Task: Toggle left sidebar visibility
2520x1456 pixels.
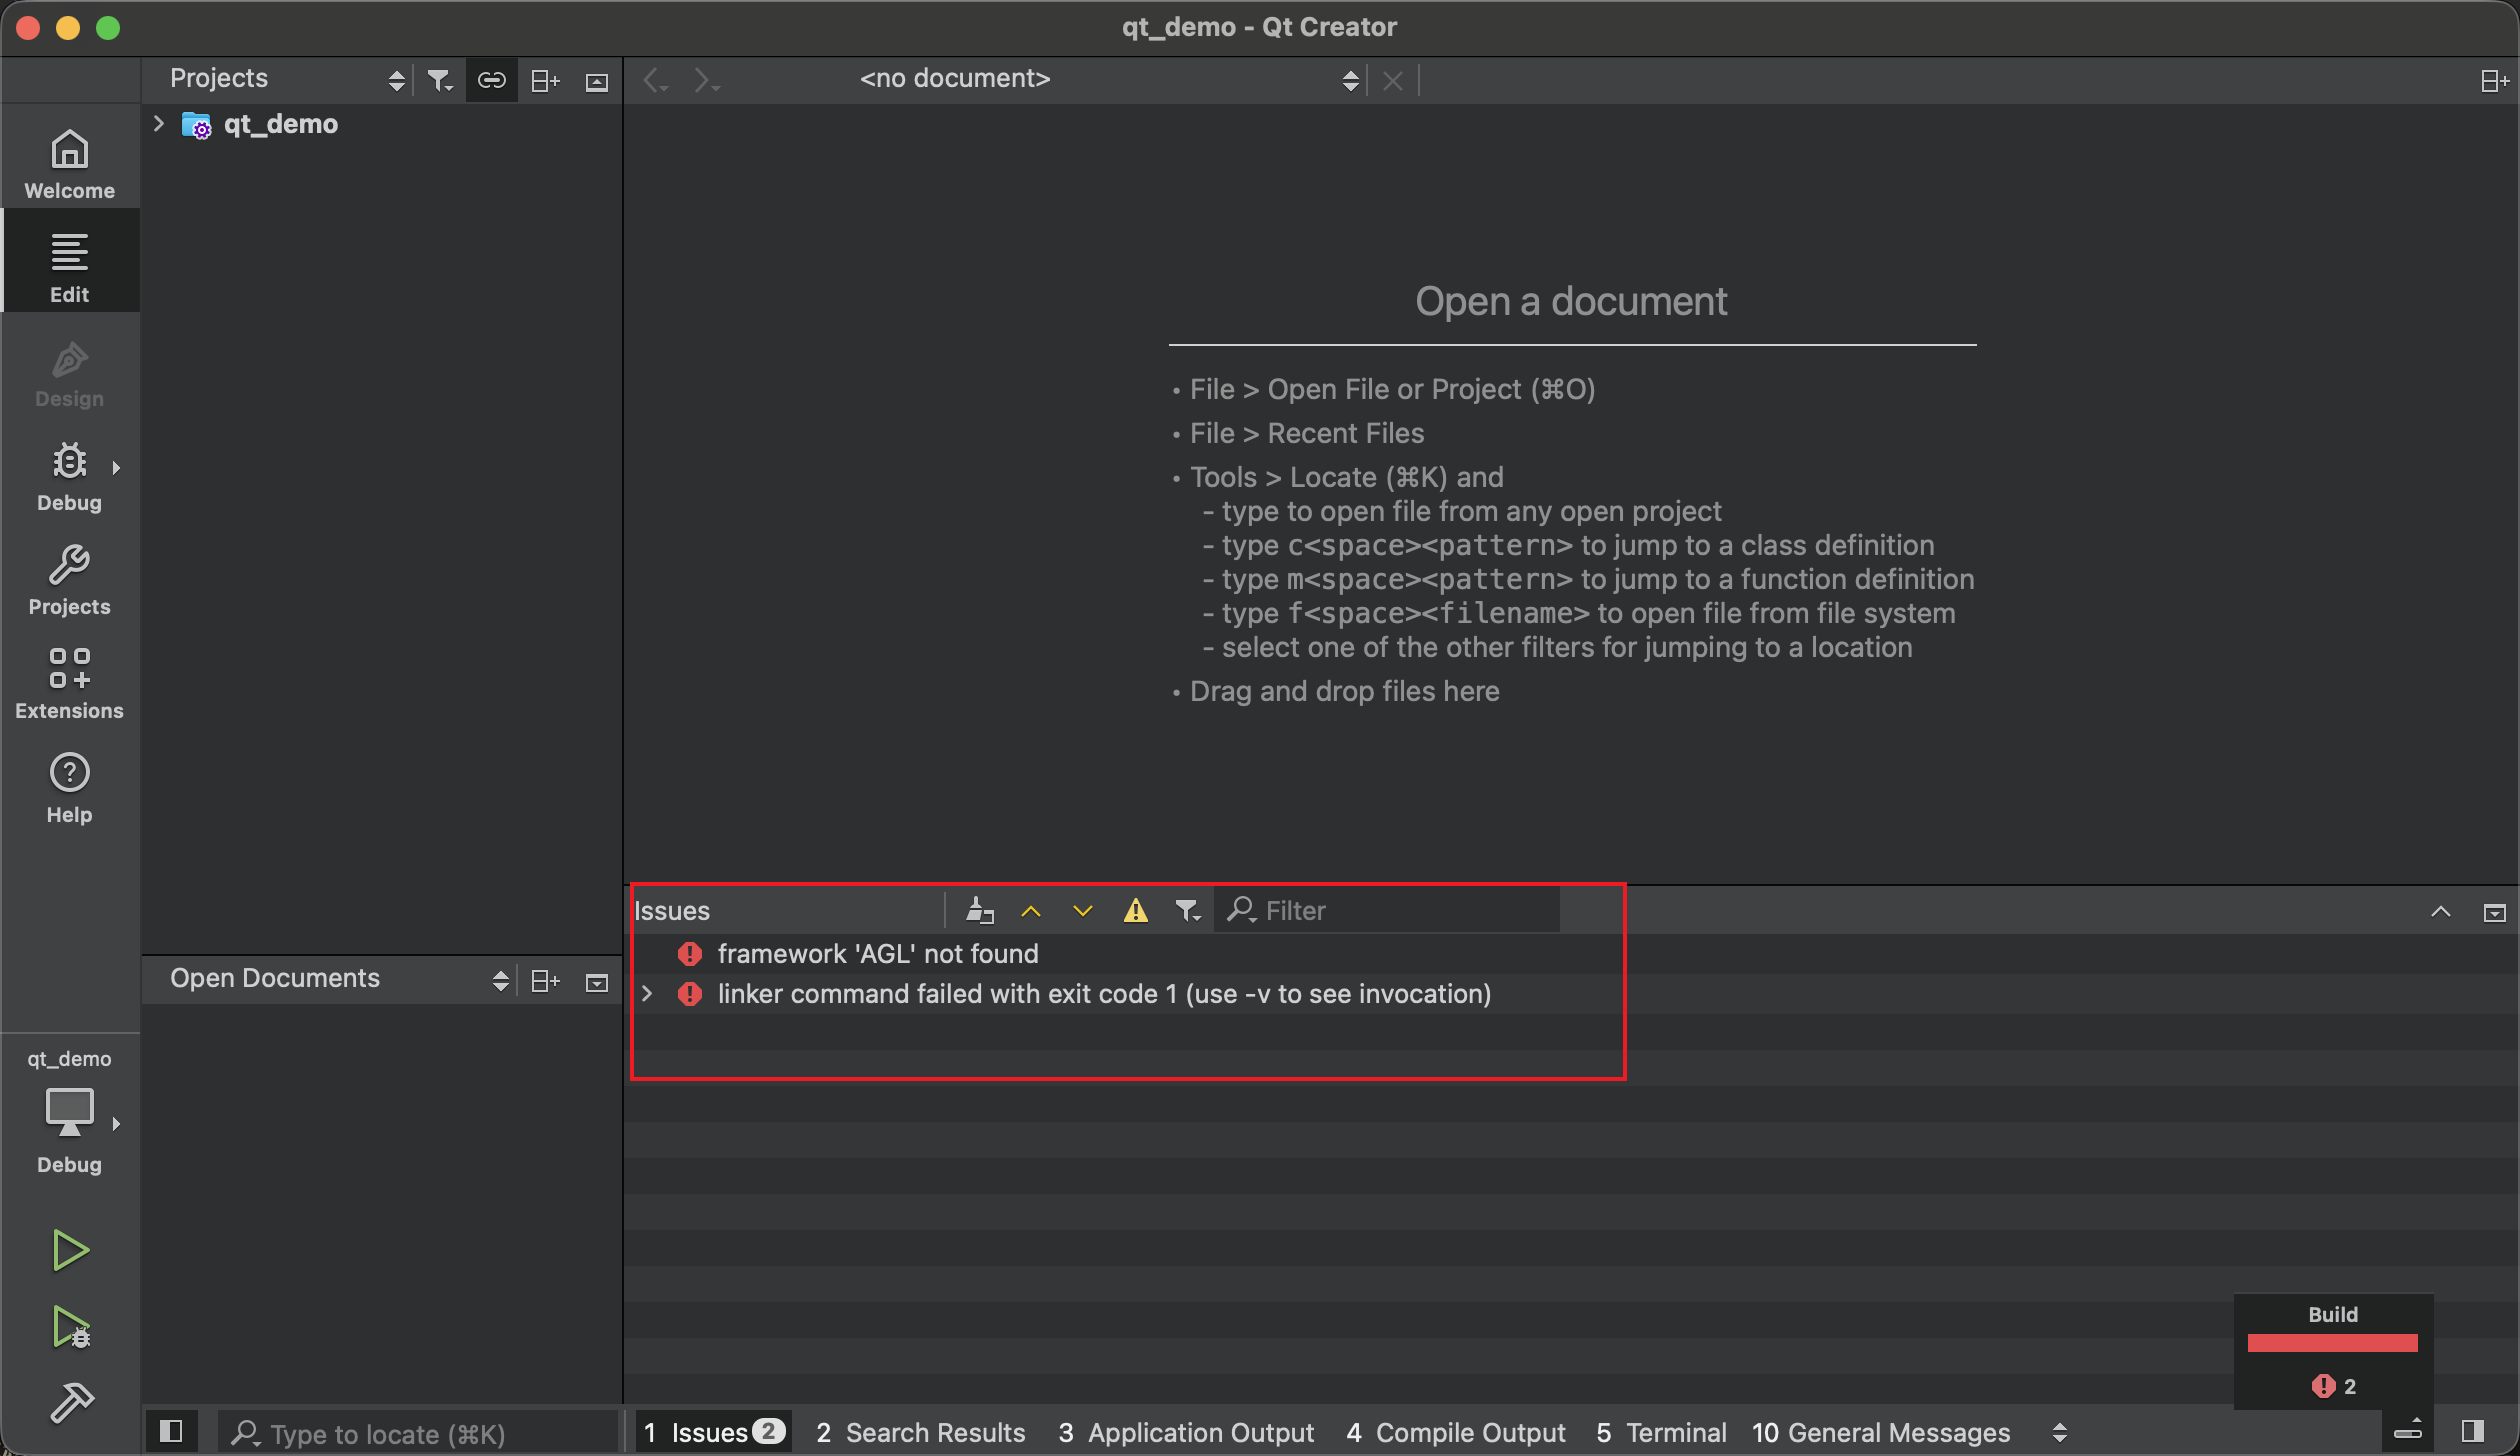Action: pos(171,1432)
